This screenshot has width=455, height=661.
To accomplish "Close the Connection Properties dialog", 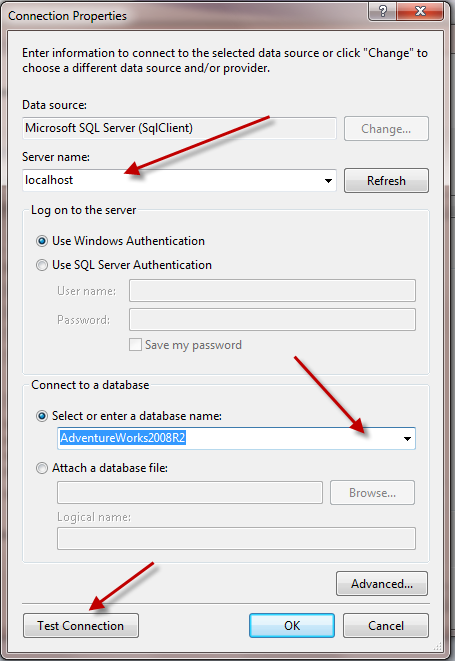I will (x=420, y=11).
